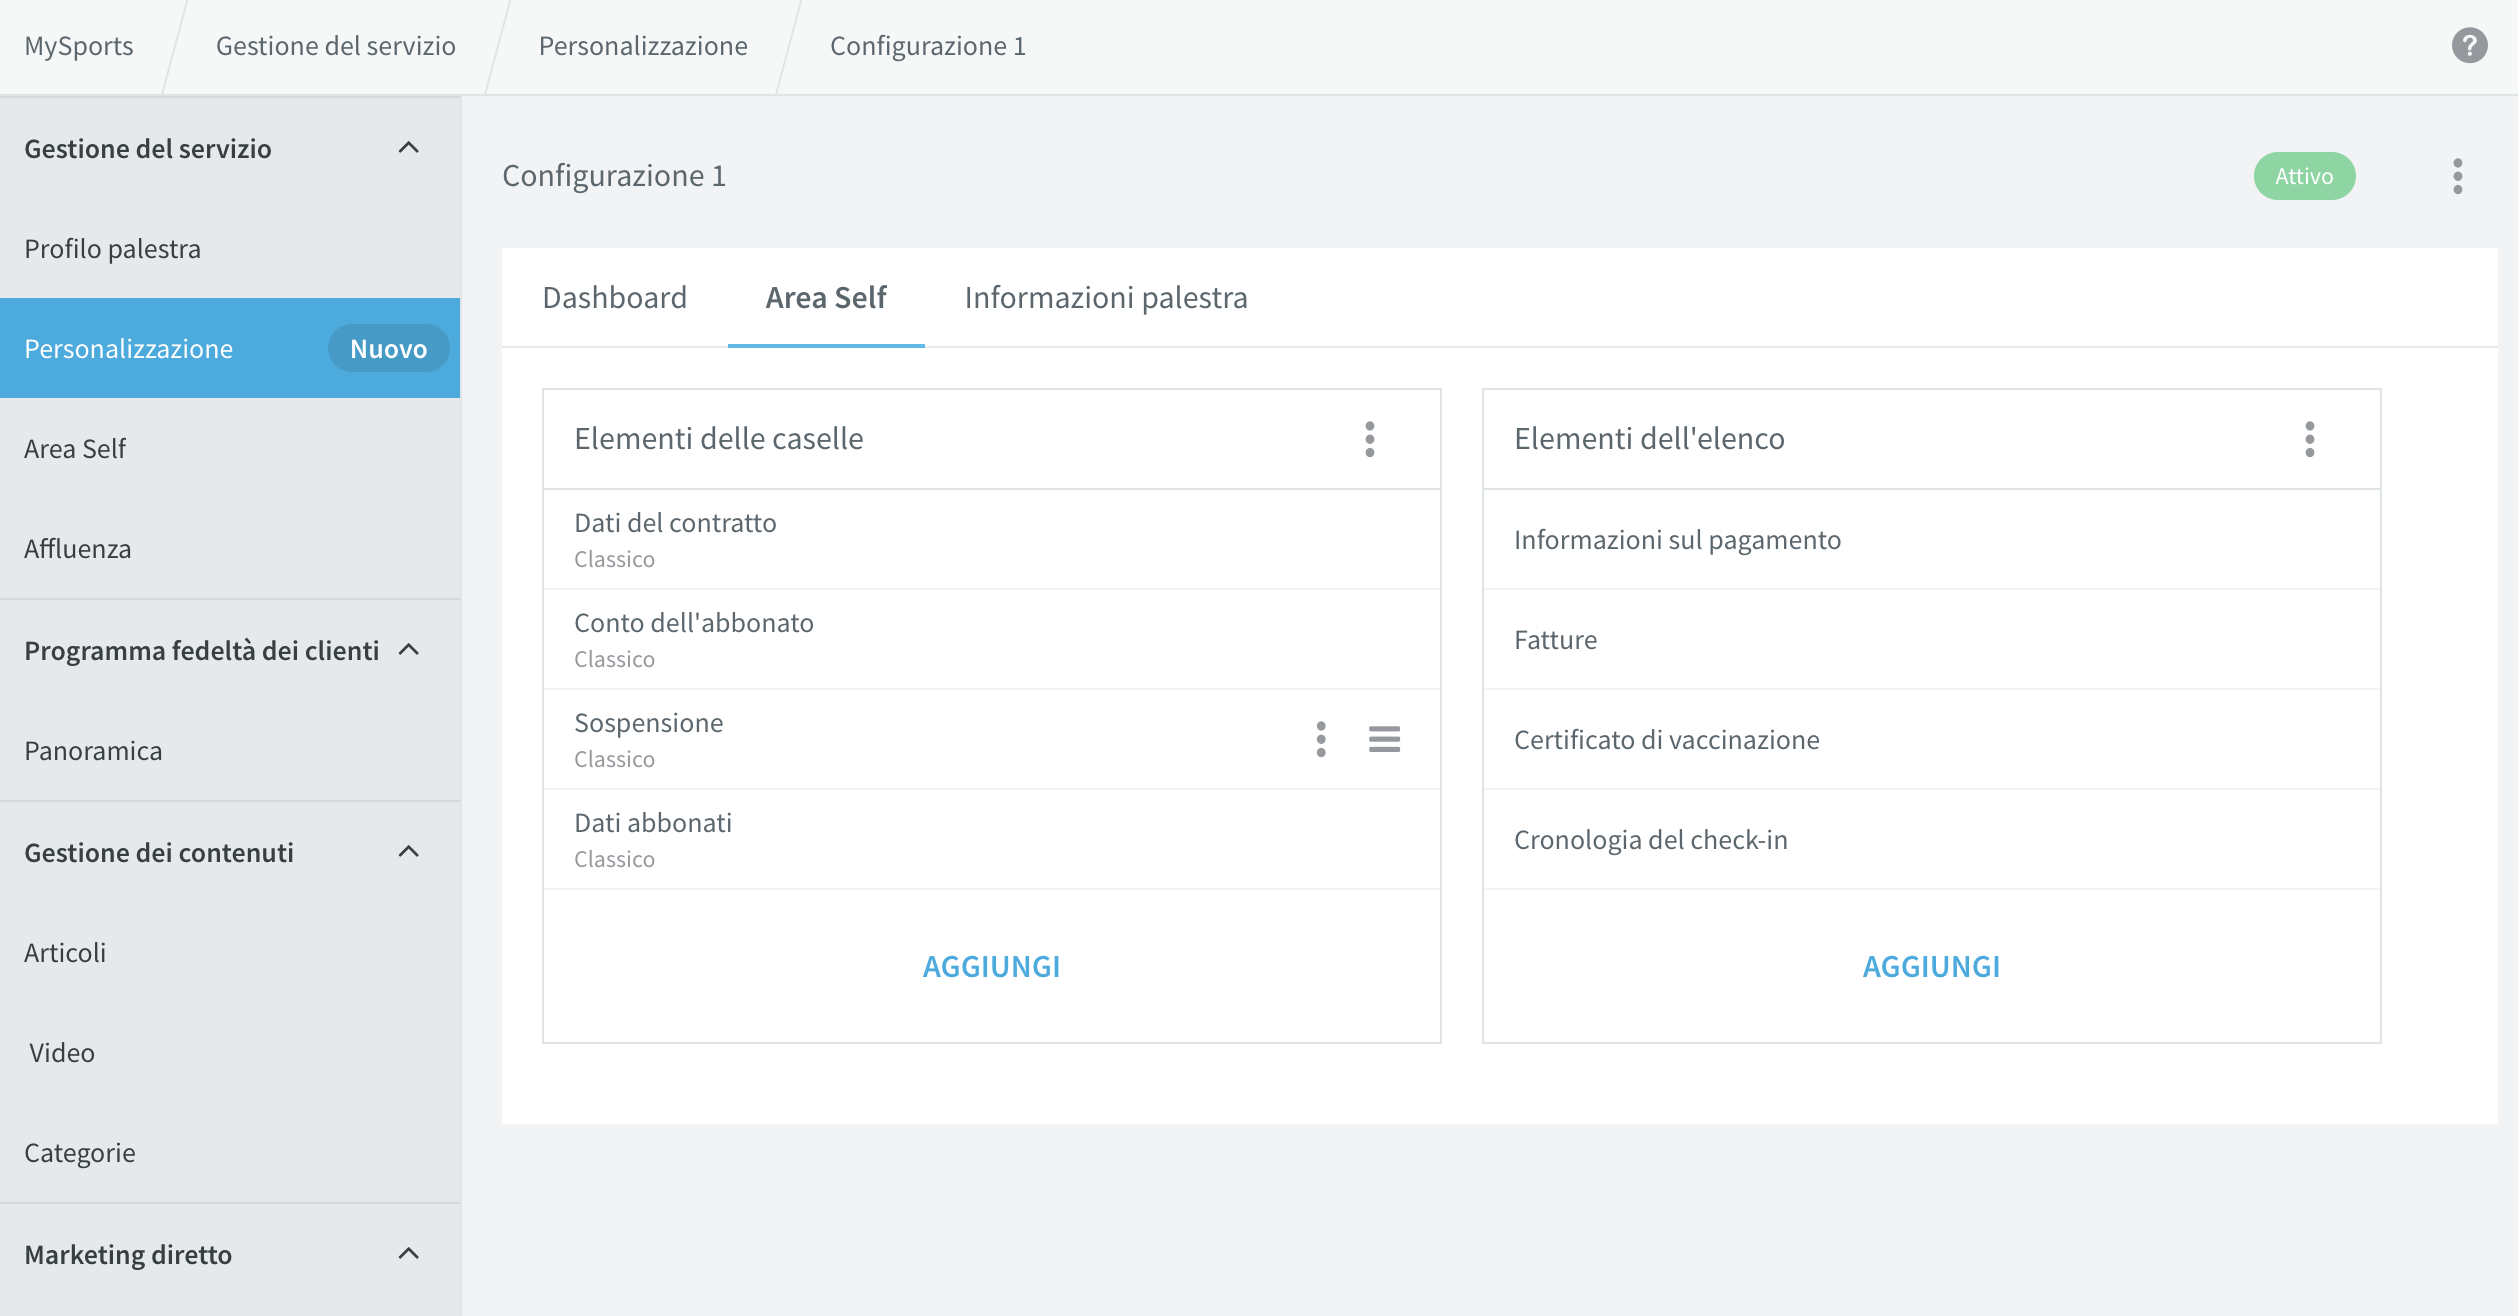Go to MySports breadcrumb
Viewport: 2518px width, 1316px height.
79,46
